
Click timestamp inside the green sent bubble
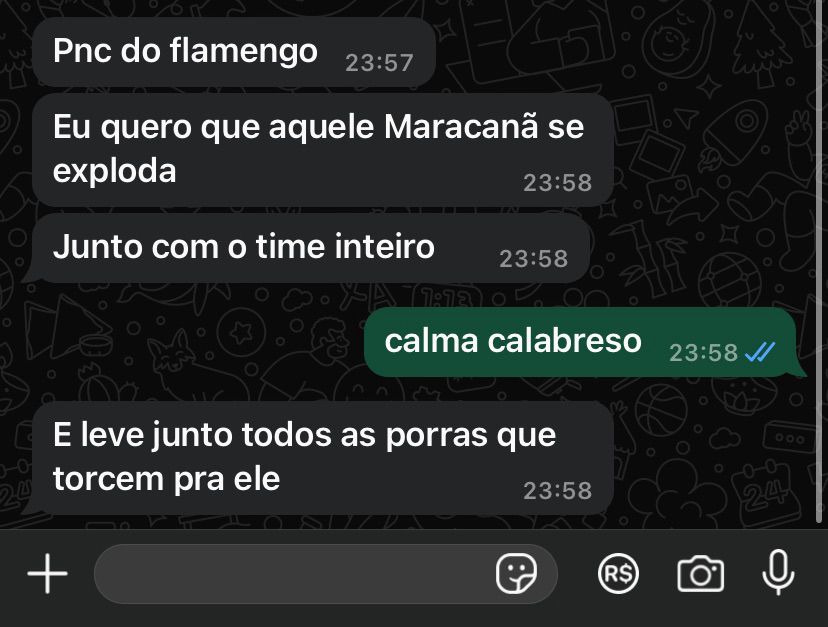tap(703, 352)
